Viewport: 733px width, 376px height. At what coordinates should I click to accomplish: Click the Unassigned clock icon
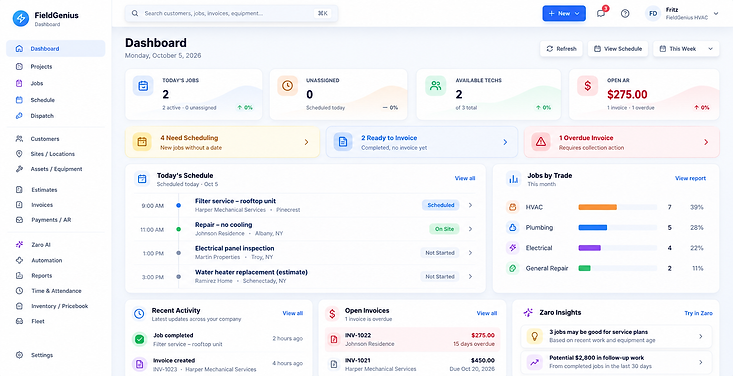tap(287, 86)
